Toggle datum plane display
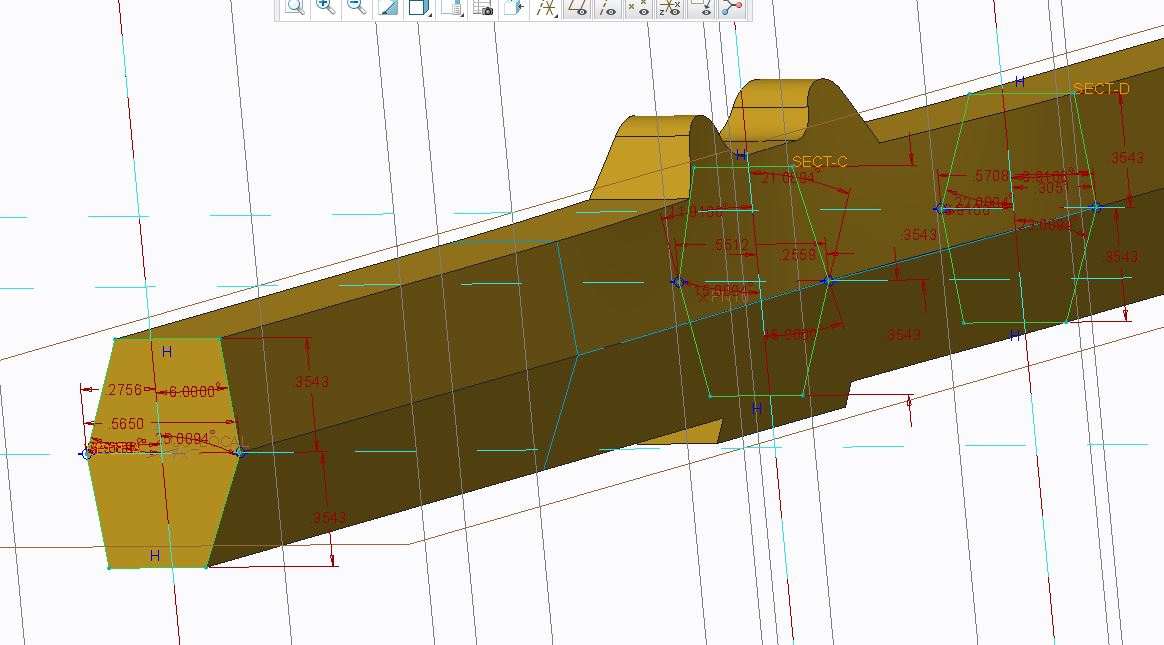This screenshot has height=645, width=1164. click(x=577, y=7)
